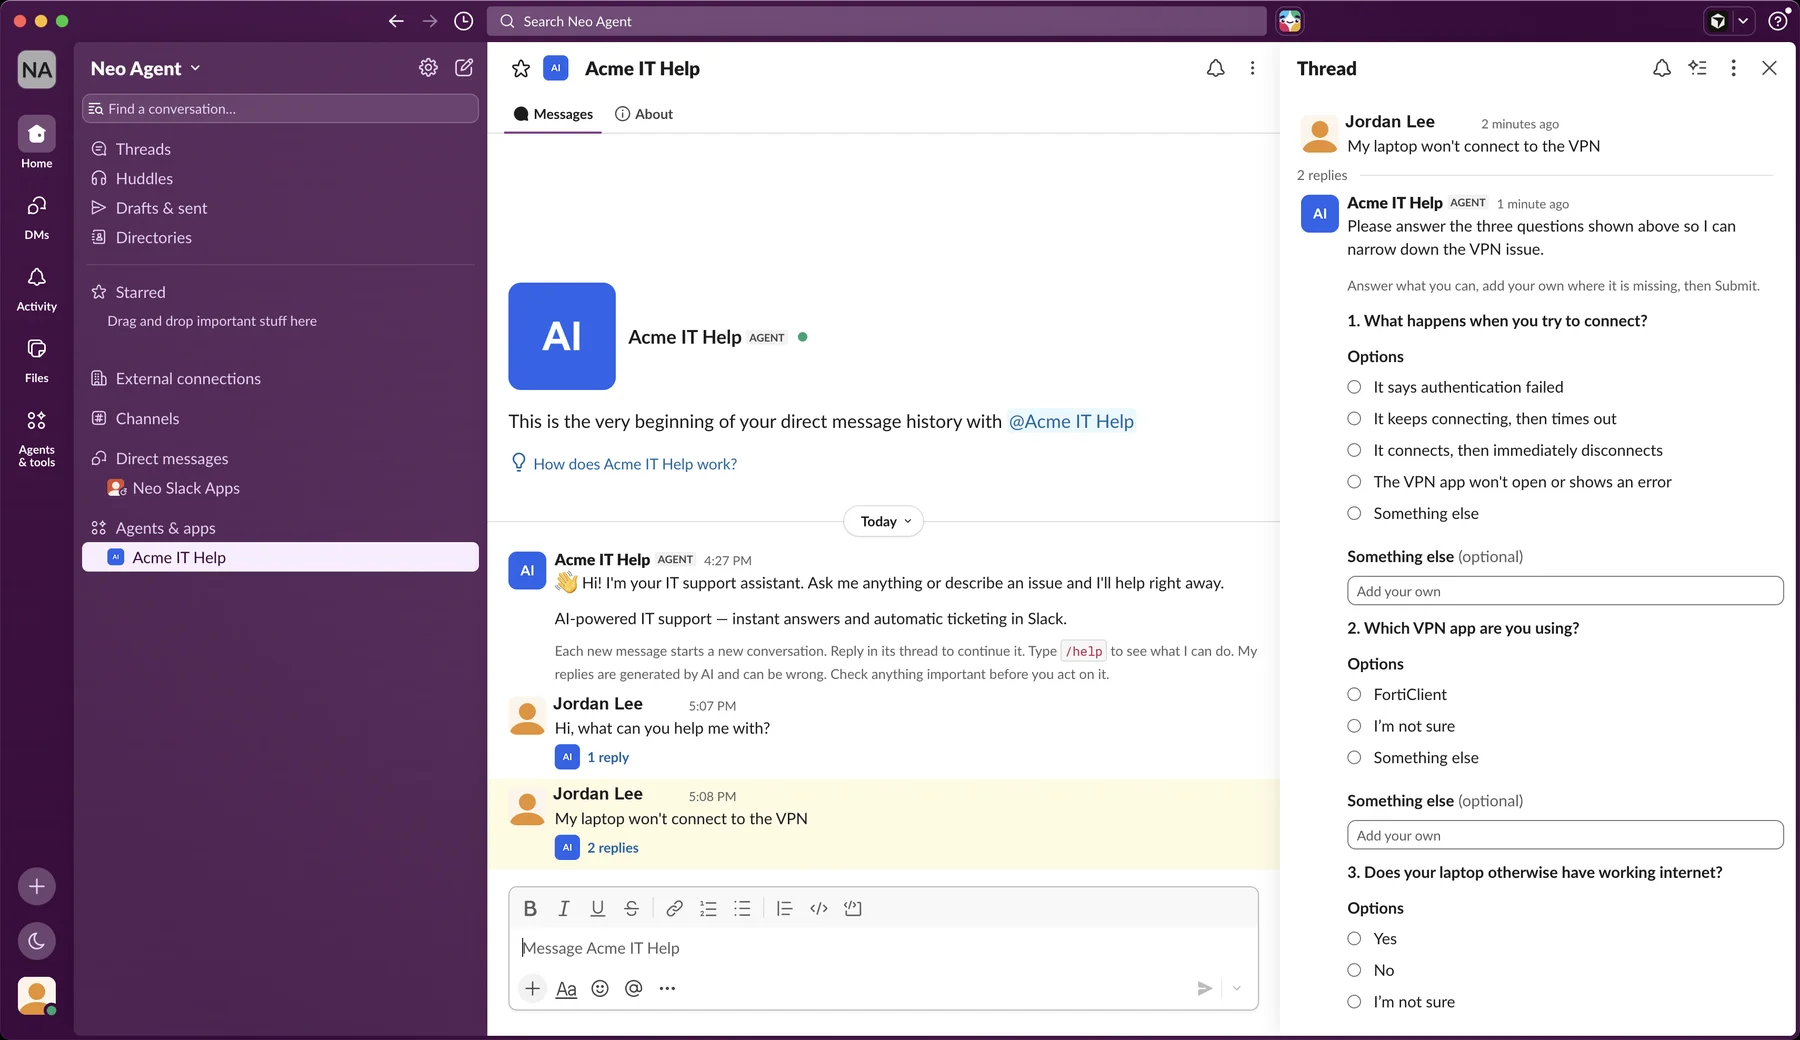The width and height of the screenshot is (1800, 1040).
Task: Open the '2 replies' thread link
Action: tap(613, 847)
